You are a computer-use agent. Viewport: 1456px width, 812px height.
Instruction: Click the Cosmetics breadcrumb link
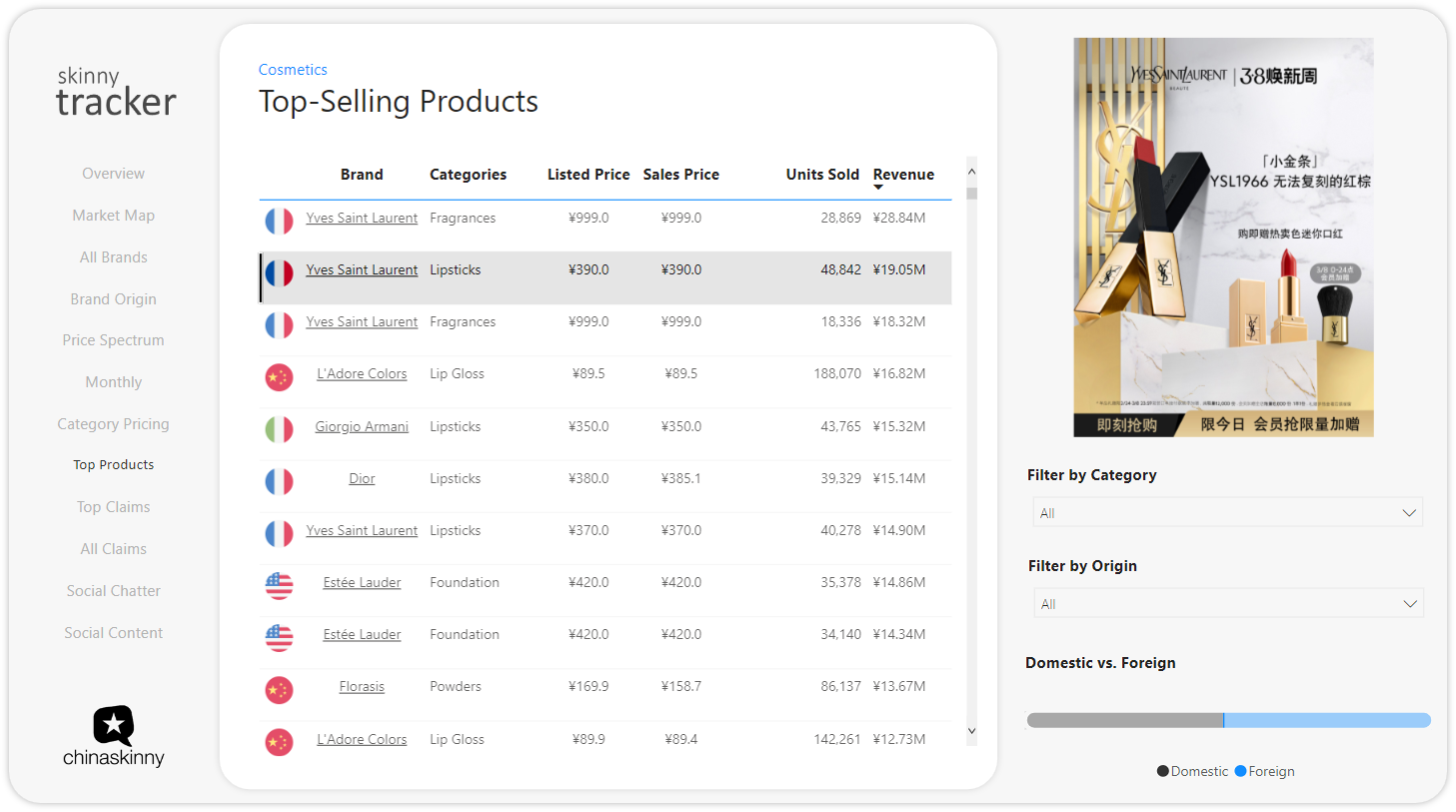(293, 70)
